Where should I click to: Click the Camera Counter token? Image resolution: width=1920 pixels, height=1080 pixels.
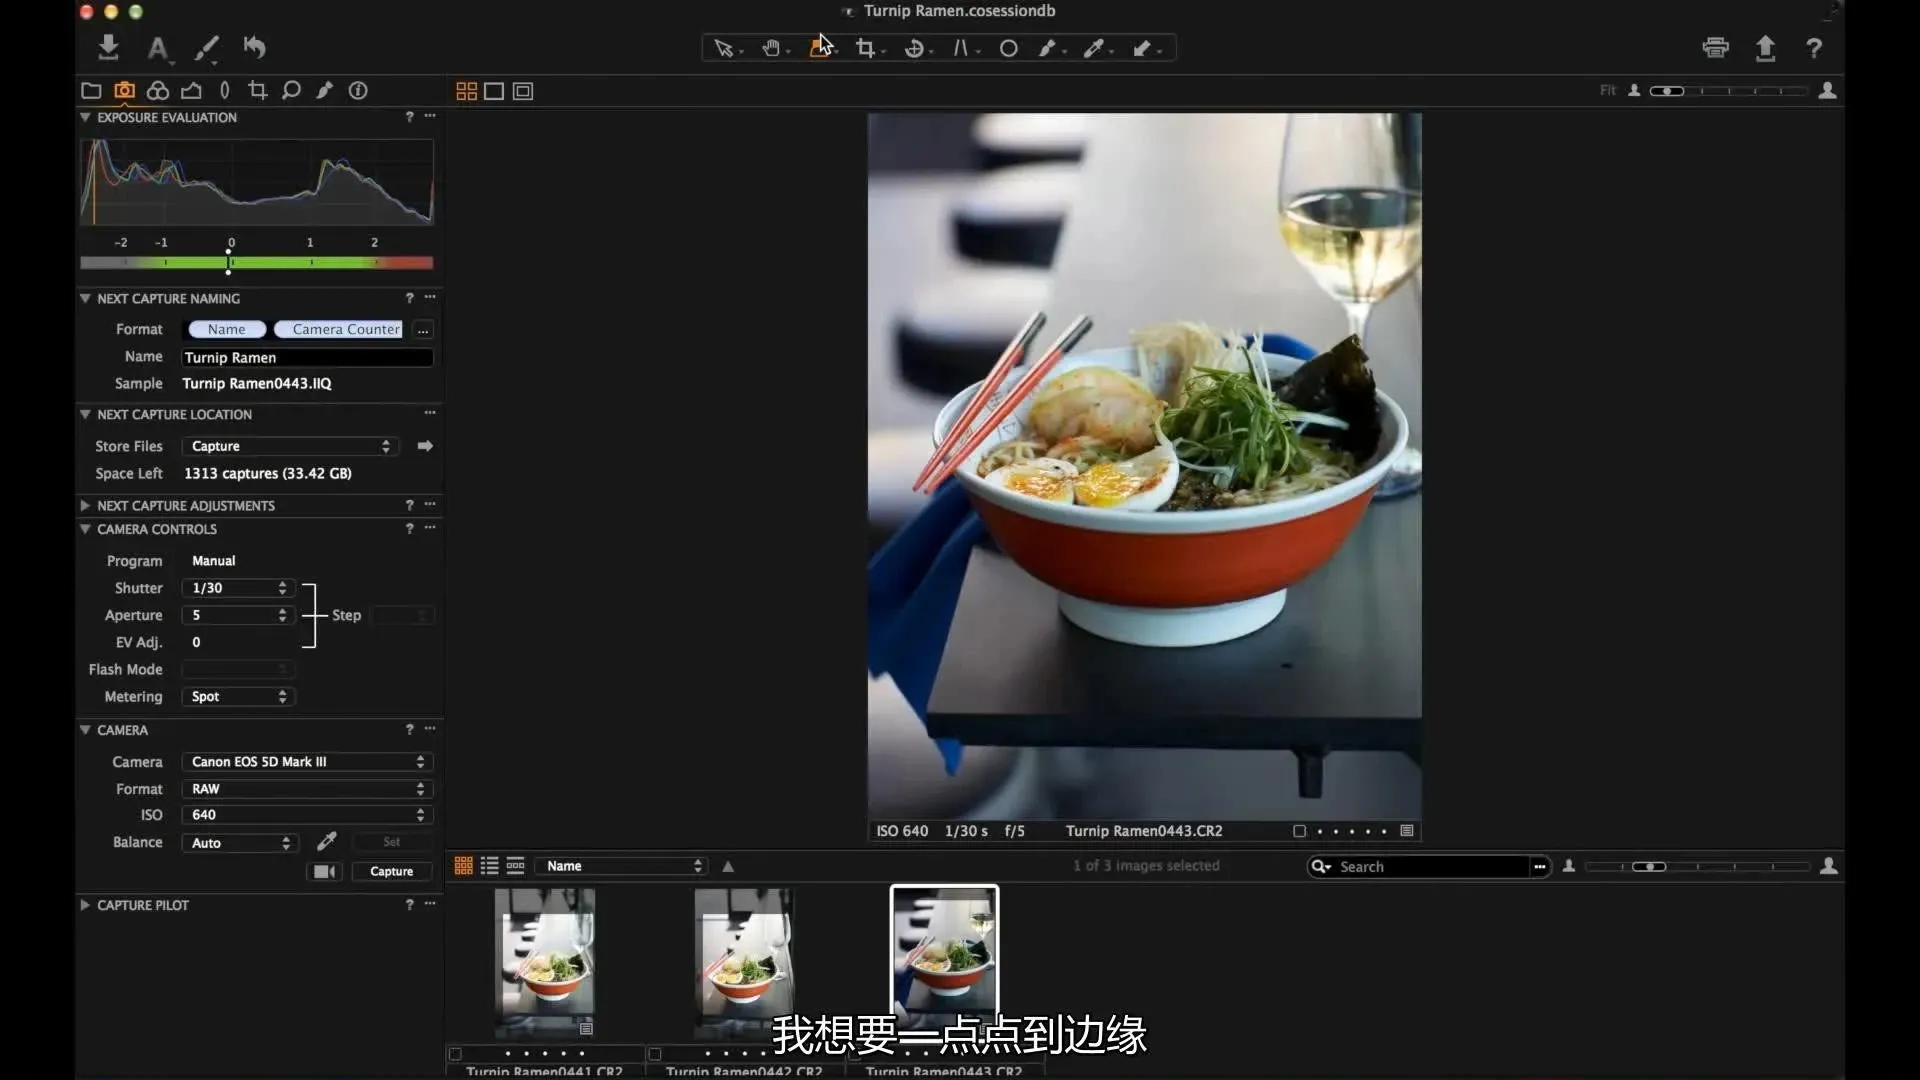(340, 329)
